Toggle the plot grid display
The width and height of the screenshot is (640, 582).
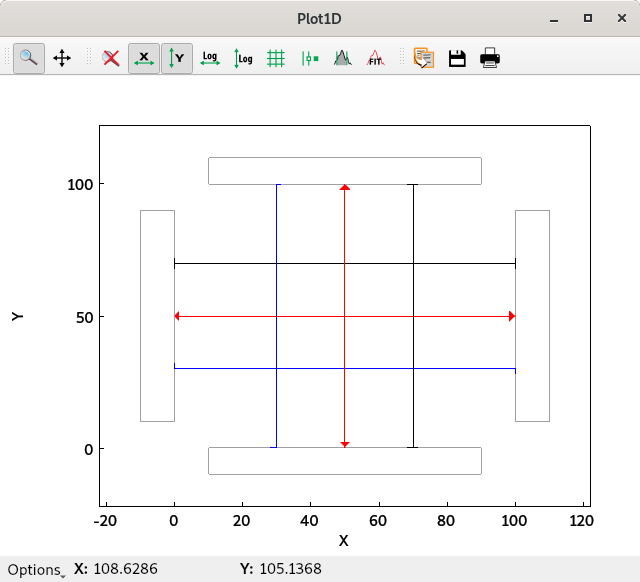pyautogui.click(x=276, y=58)
